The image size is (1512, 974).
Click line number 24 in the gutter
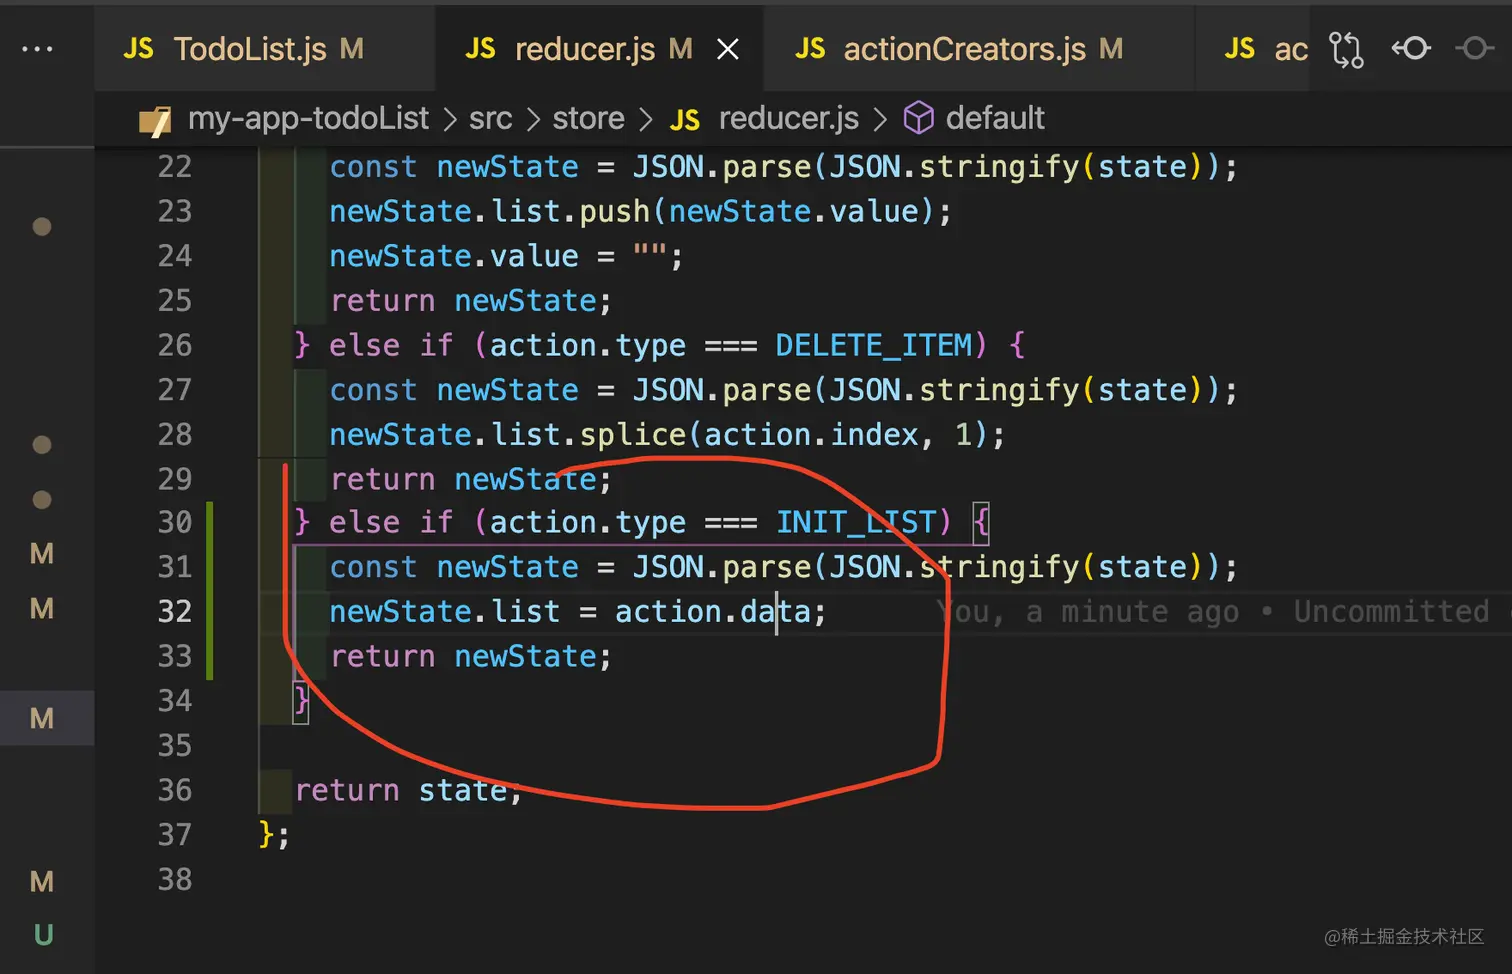(x=175, y=256)
